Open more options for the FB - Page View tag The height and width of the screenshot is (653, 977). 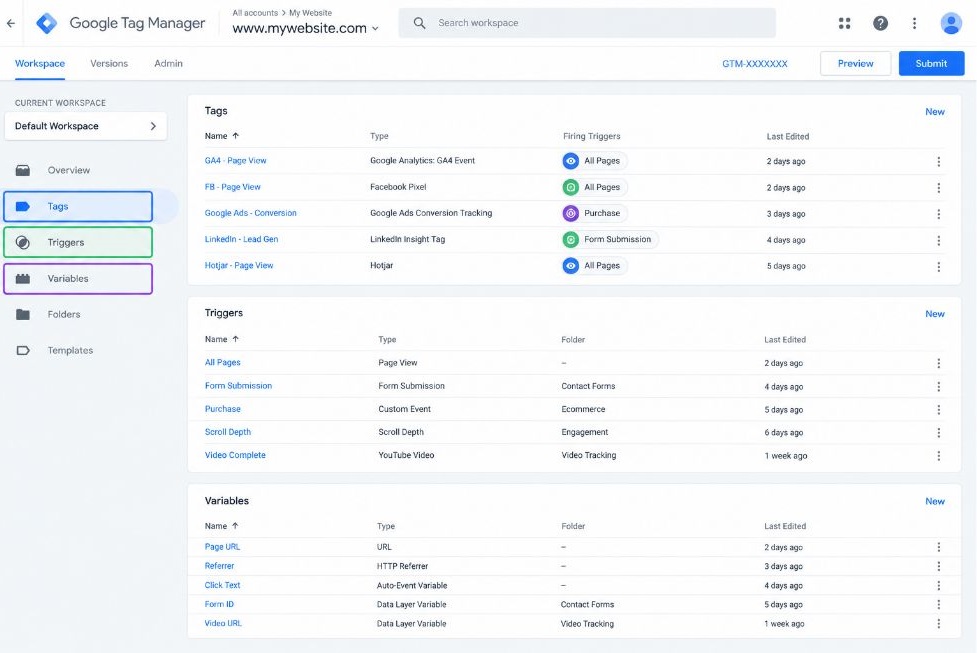click(938, 188)
